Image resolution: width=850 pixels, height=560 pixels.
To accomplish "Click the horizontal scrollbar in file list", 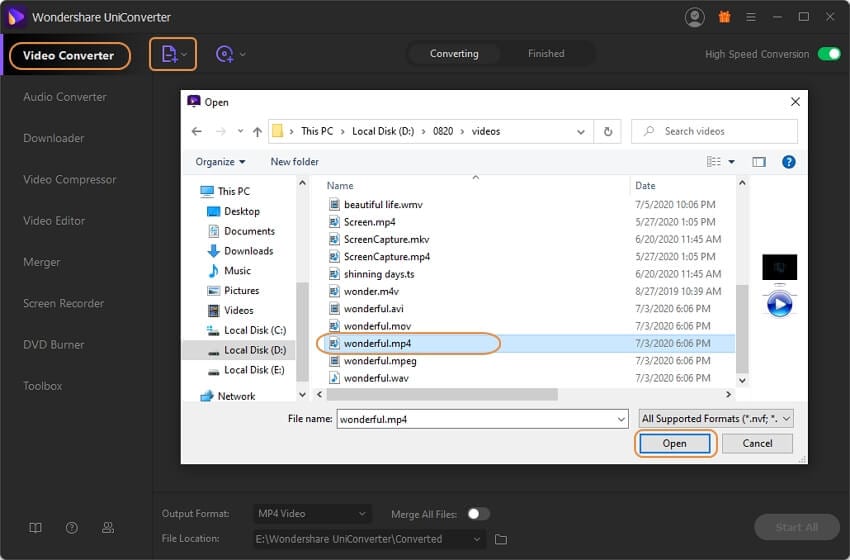I will point(442,394).
